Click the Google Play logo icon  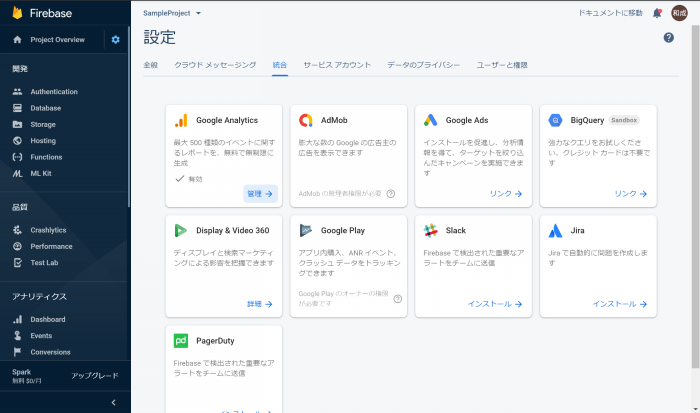(x=306, y=230)
